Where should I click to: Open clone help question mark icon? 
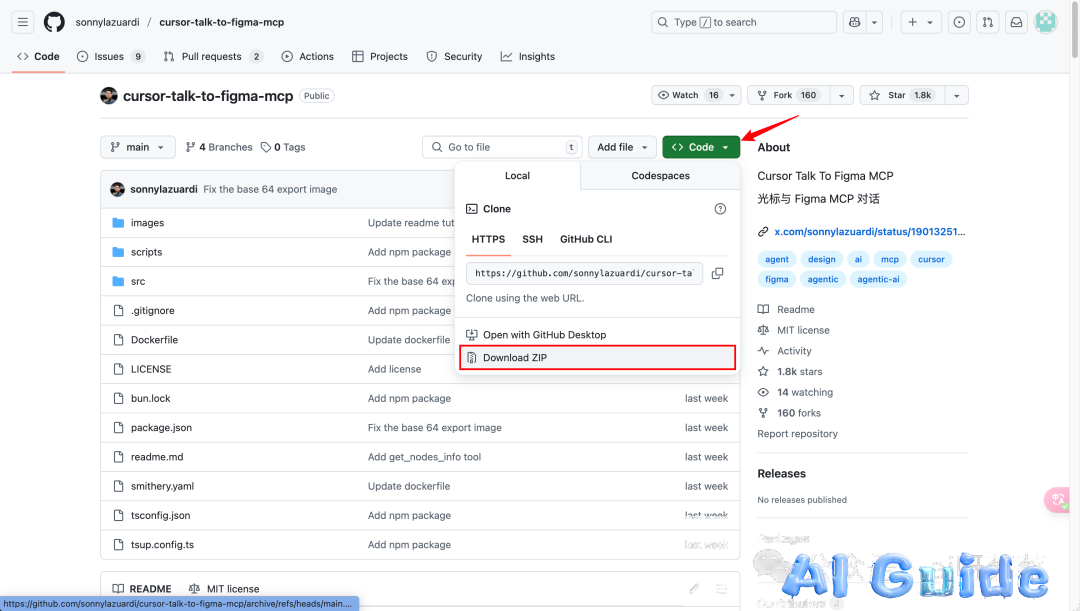click(720, 209)
